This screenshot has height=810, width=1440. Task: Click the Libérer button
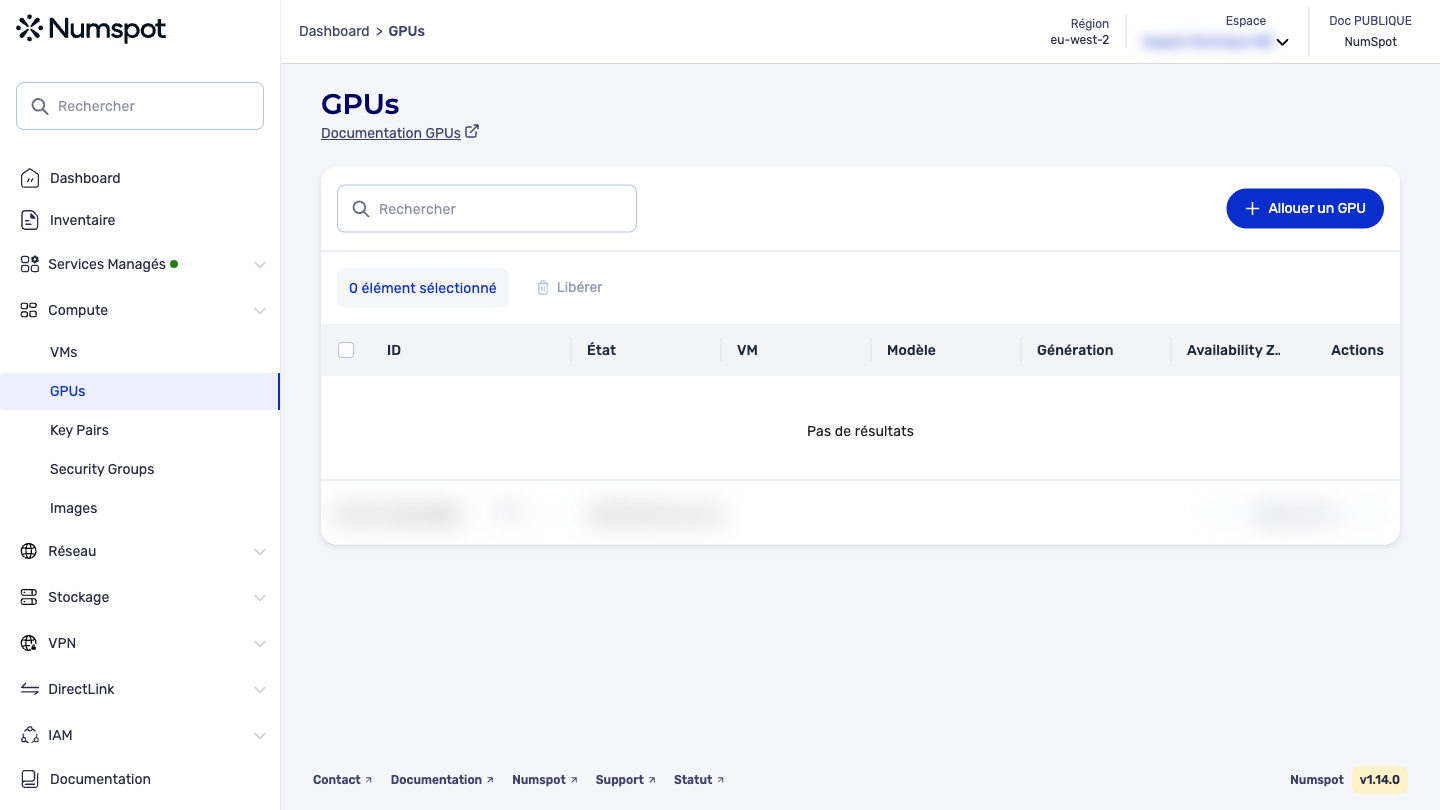pos(569,287)
